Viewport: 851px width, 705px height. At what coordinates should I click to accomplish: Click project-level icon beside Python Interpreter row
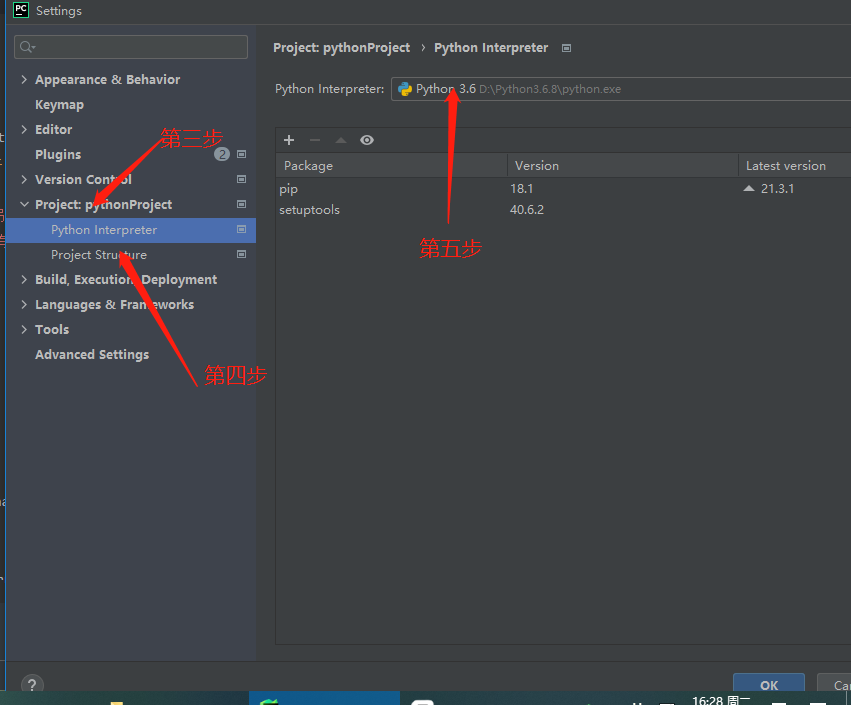point(242,229)
